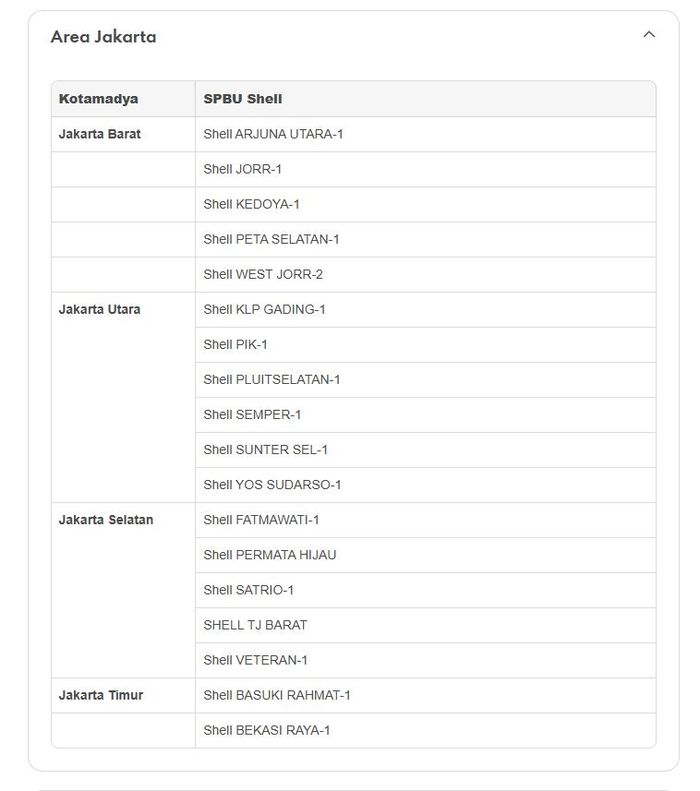Click the Jakarta Selatan region cell
700x791 pixels.
pyautogui.click(x=106, y=520)
